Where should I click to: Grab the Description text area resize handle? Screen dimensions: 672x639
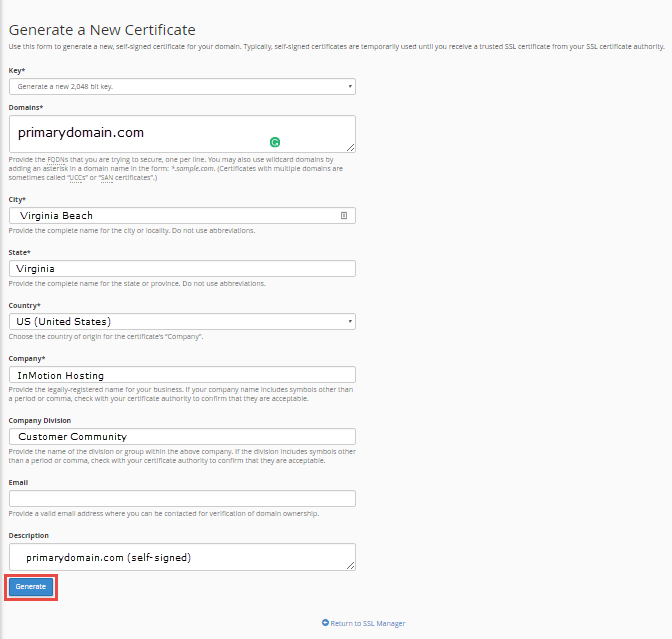tap(351, 566)
